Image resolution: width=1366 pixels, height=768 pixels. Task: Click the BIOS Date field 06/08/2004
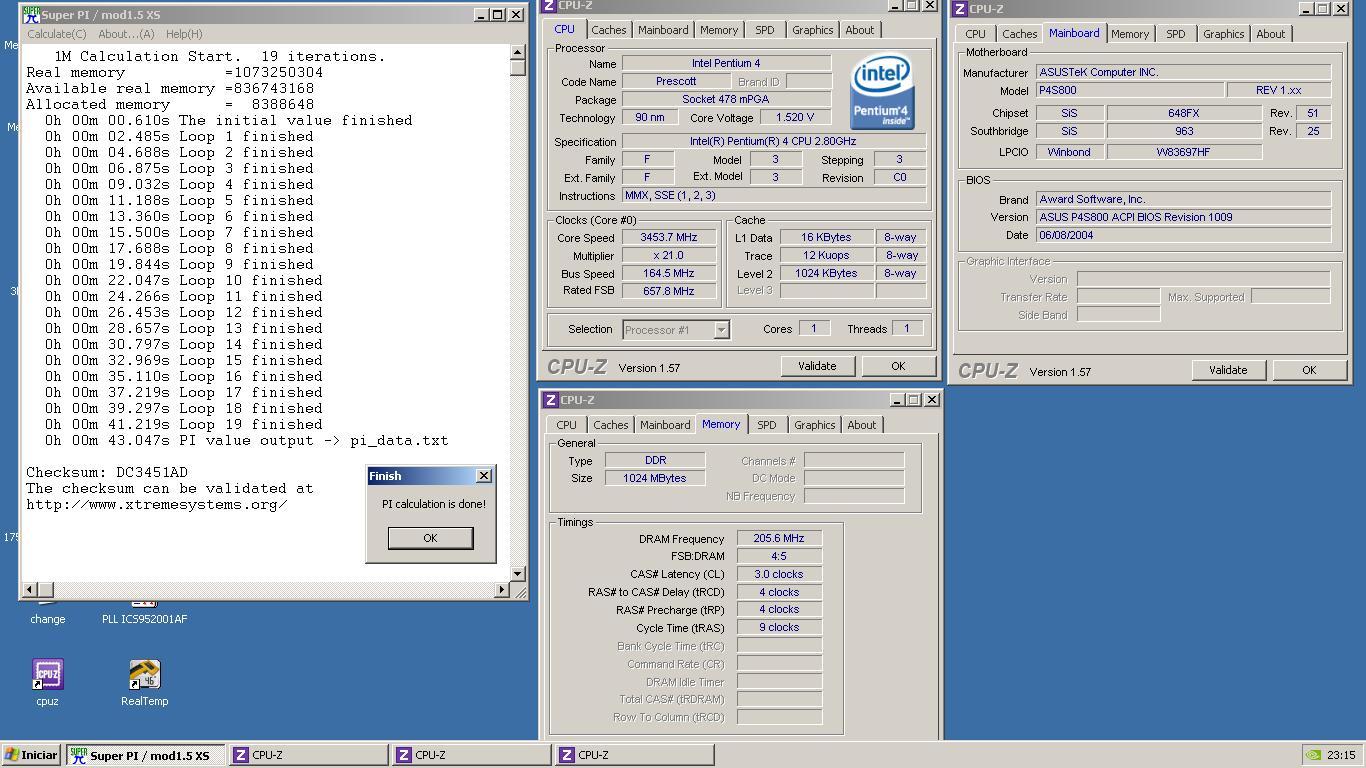click(1183, 236)
